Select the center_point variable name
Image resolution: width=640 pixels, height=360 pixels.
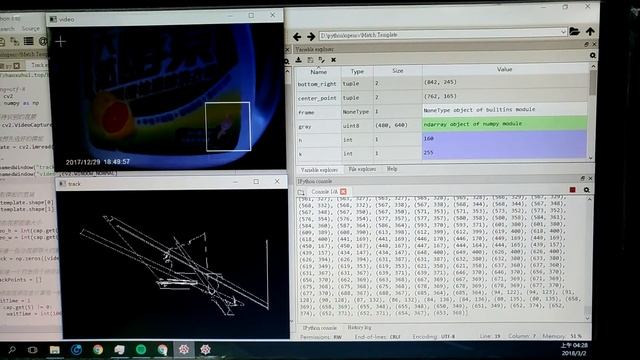[x=317, y=98]
